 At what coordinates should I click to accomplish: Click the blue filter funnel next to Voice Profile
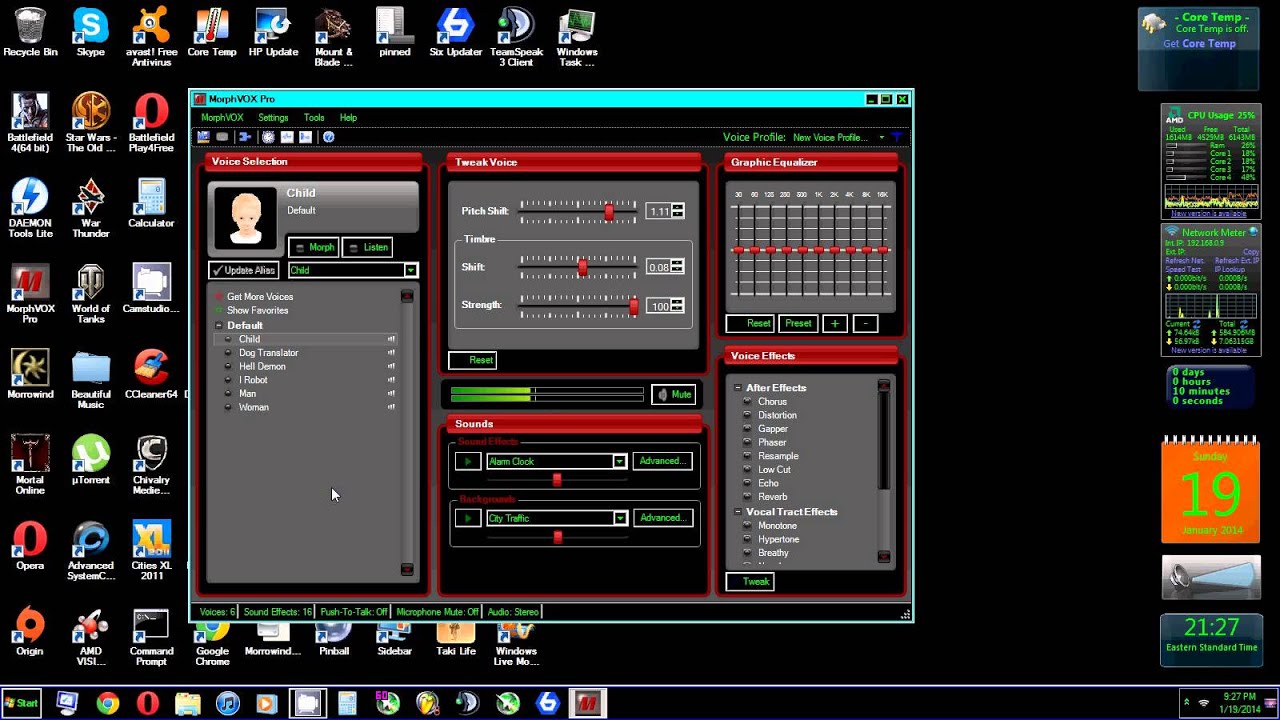pyautogui.click(x=897, y=137)
